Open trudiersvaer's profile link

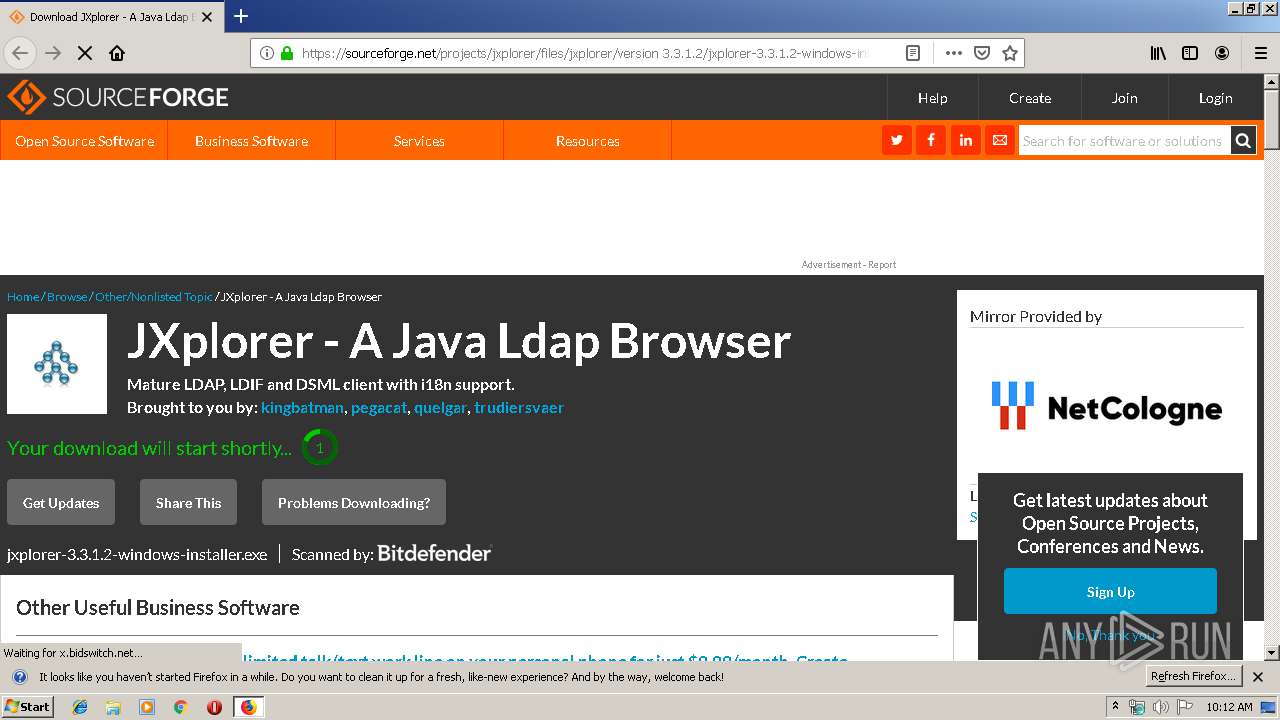coord(519,407)
